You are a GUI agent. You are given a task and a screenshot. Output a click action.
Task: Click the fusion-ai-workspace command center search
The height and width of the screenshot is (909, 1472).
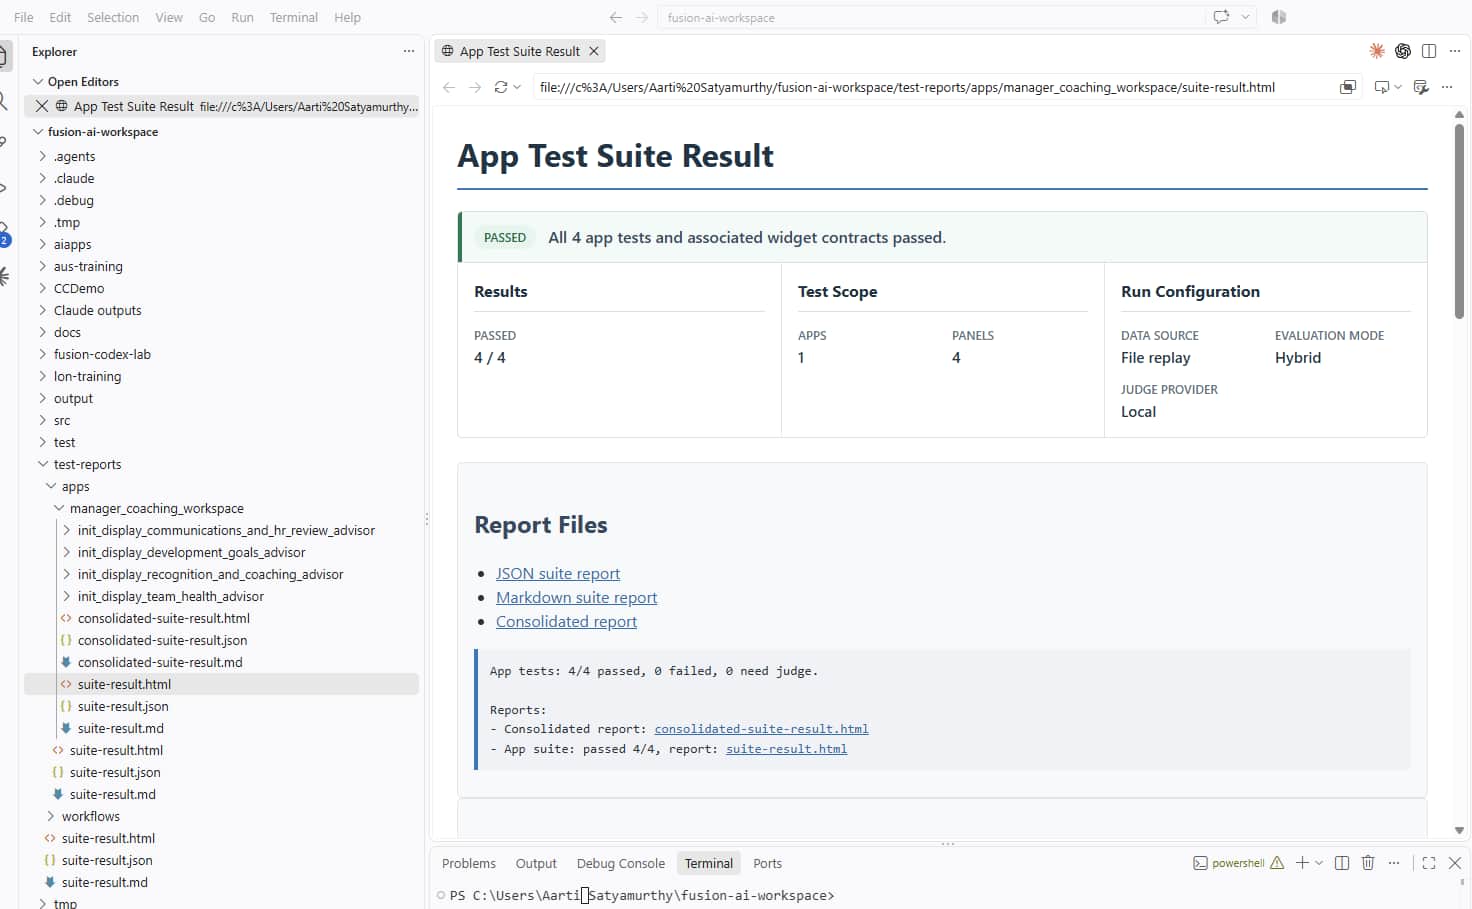(930, 17)
